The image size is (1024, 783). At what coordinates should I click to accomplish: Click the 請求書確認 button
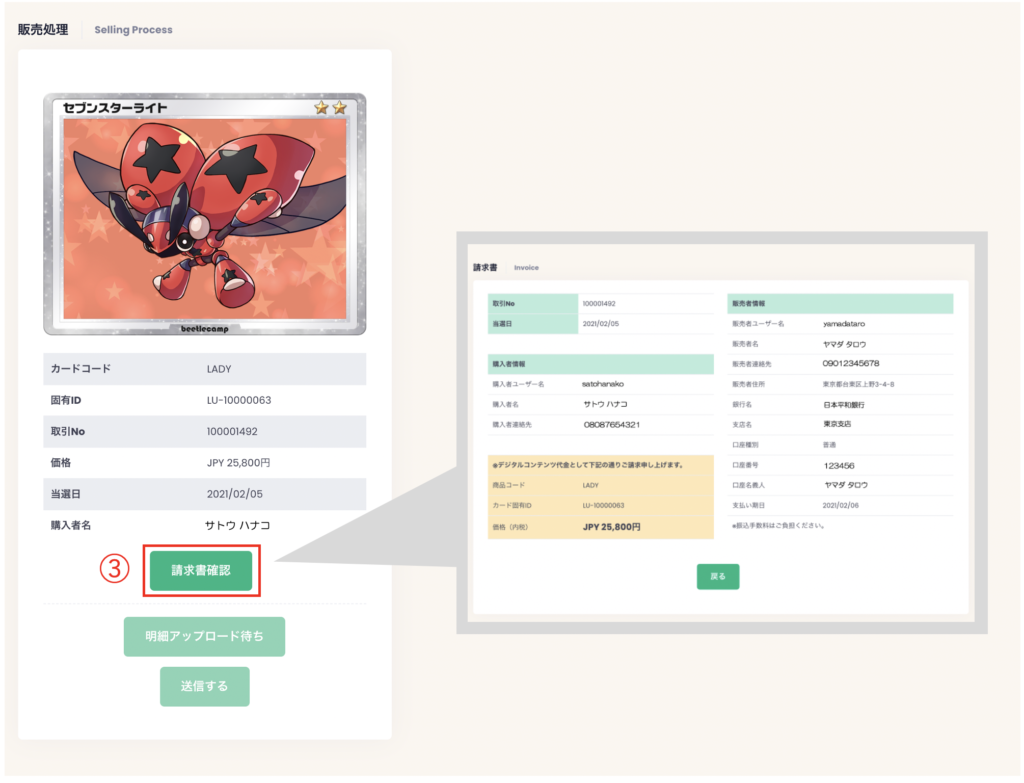(x=201, y=571)
